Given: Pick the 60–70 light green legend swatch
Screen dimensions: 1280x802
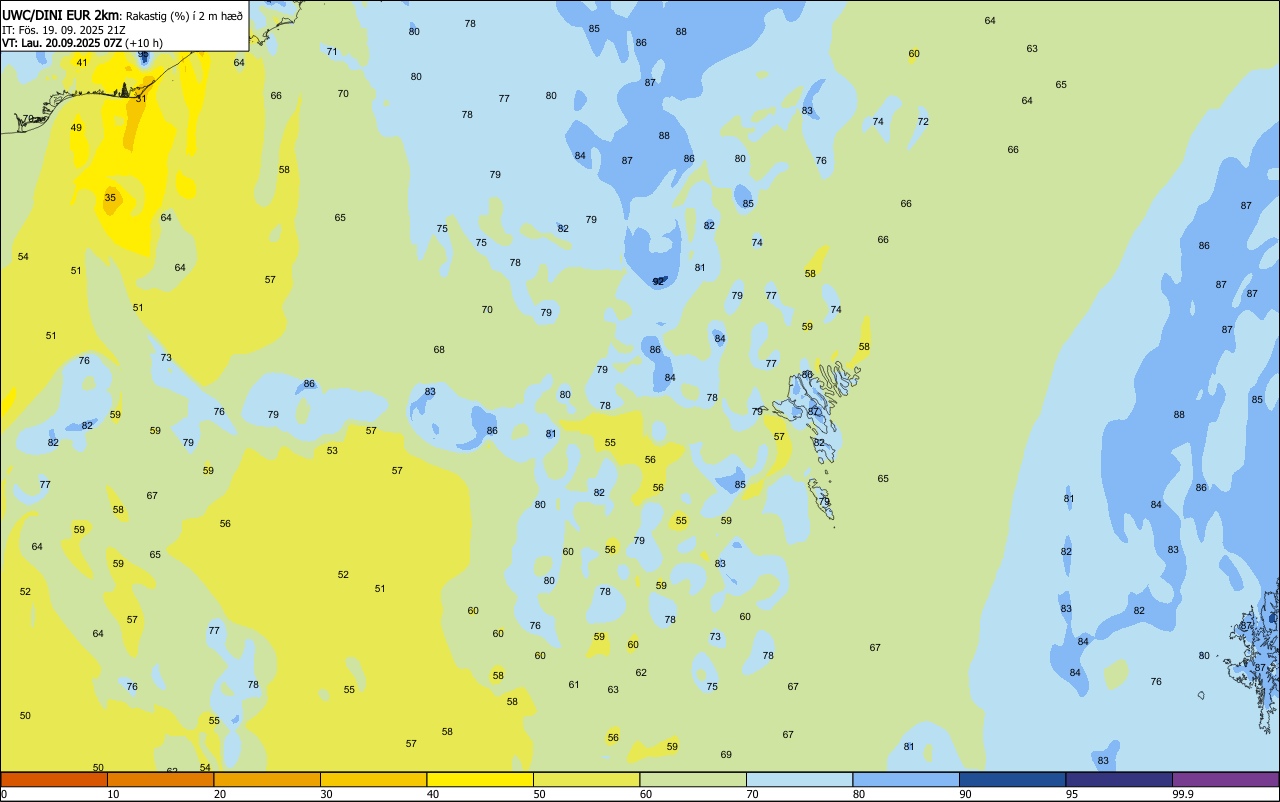Looking at the screenshot, I should pos(693,779).
